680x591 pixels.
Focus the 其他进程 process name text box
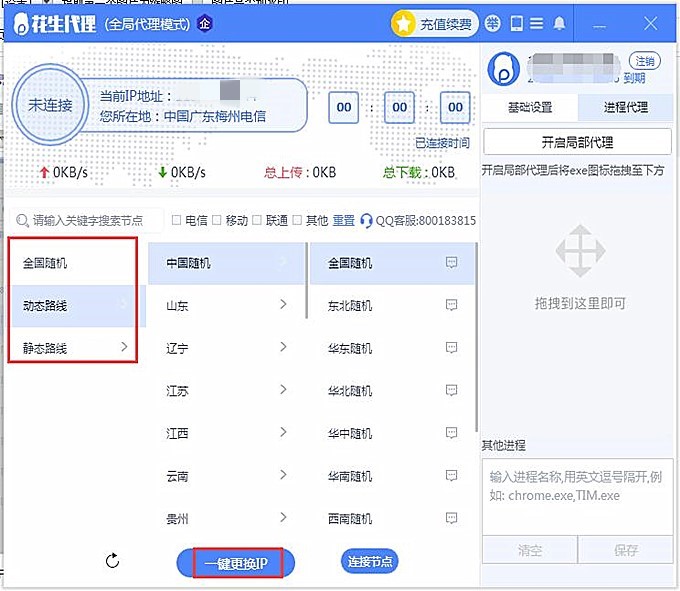tap(577, 496)
